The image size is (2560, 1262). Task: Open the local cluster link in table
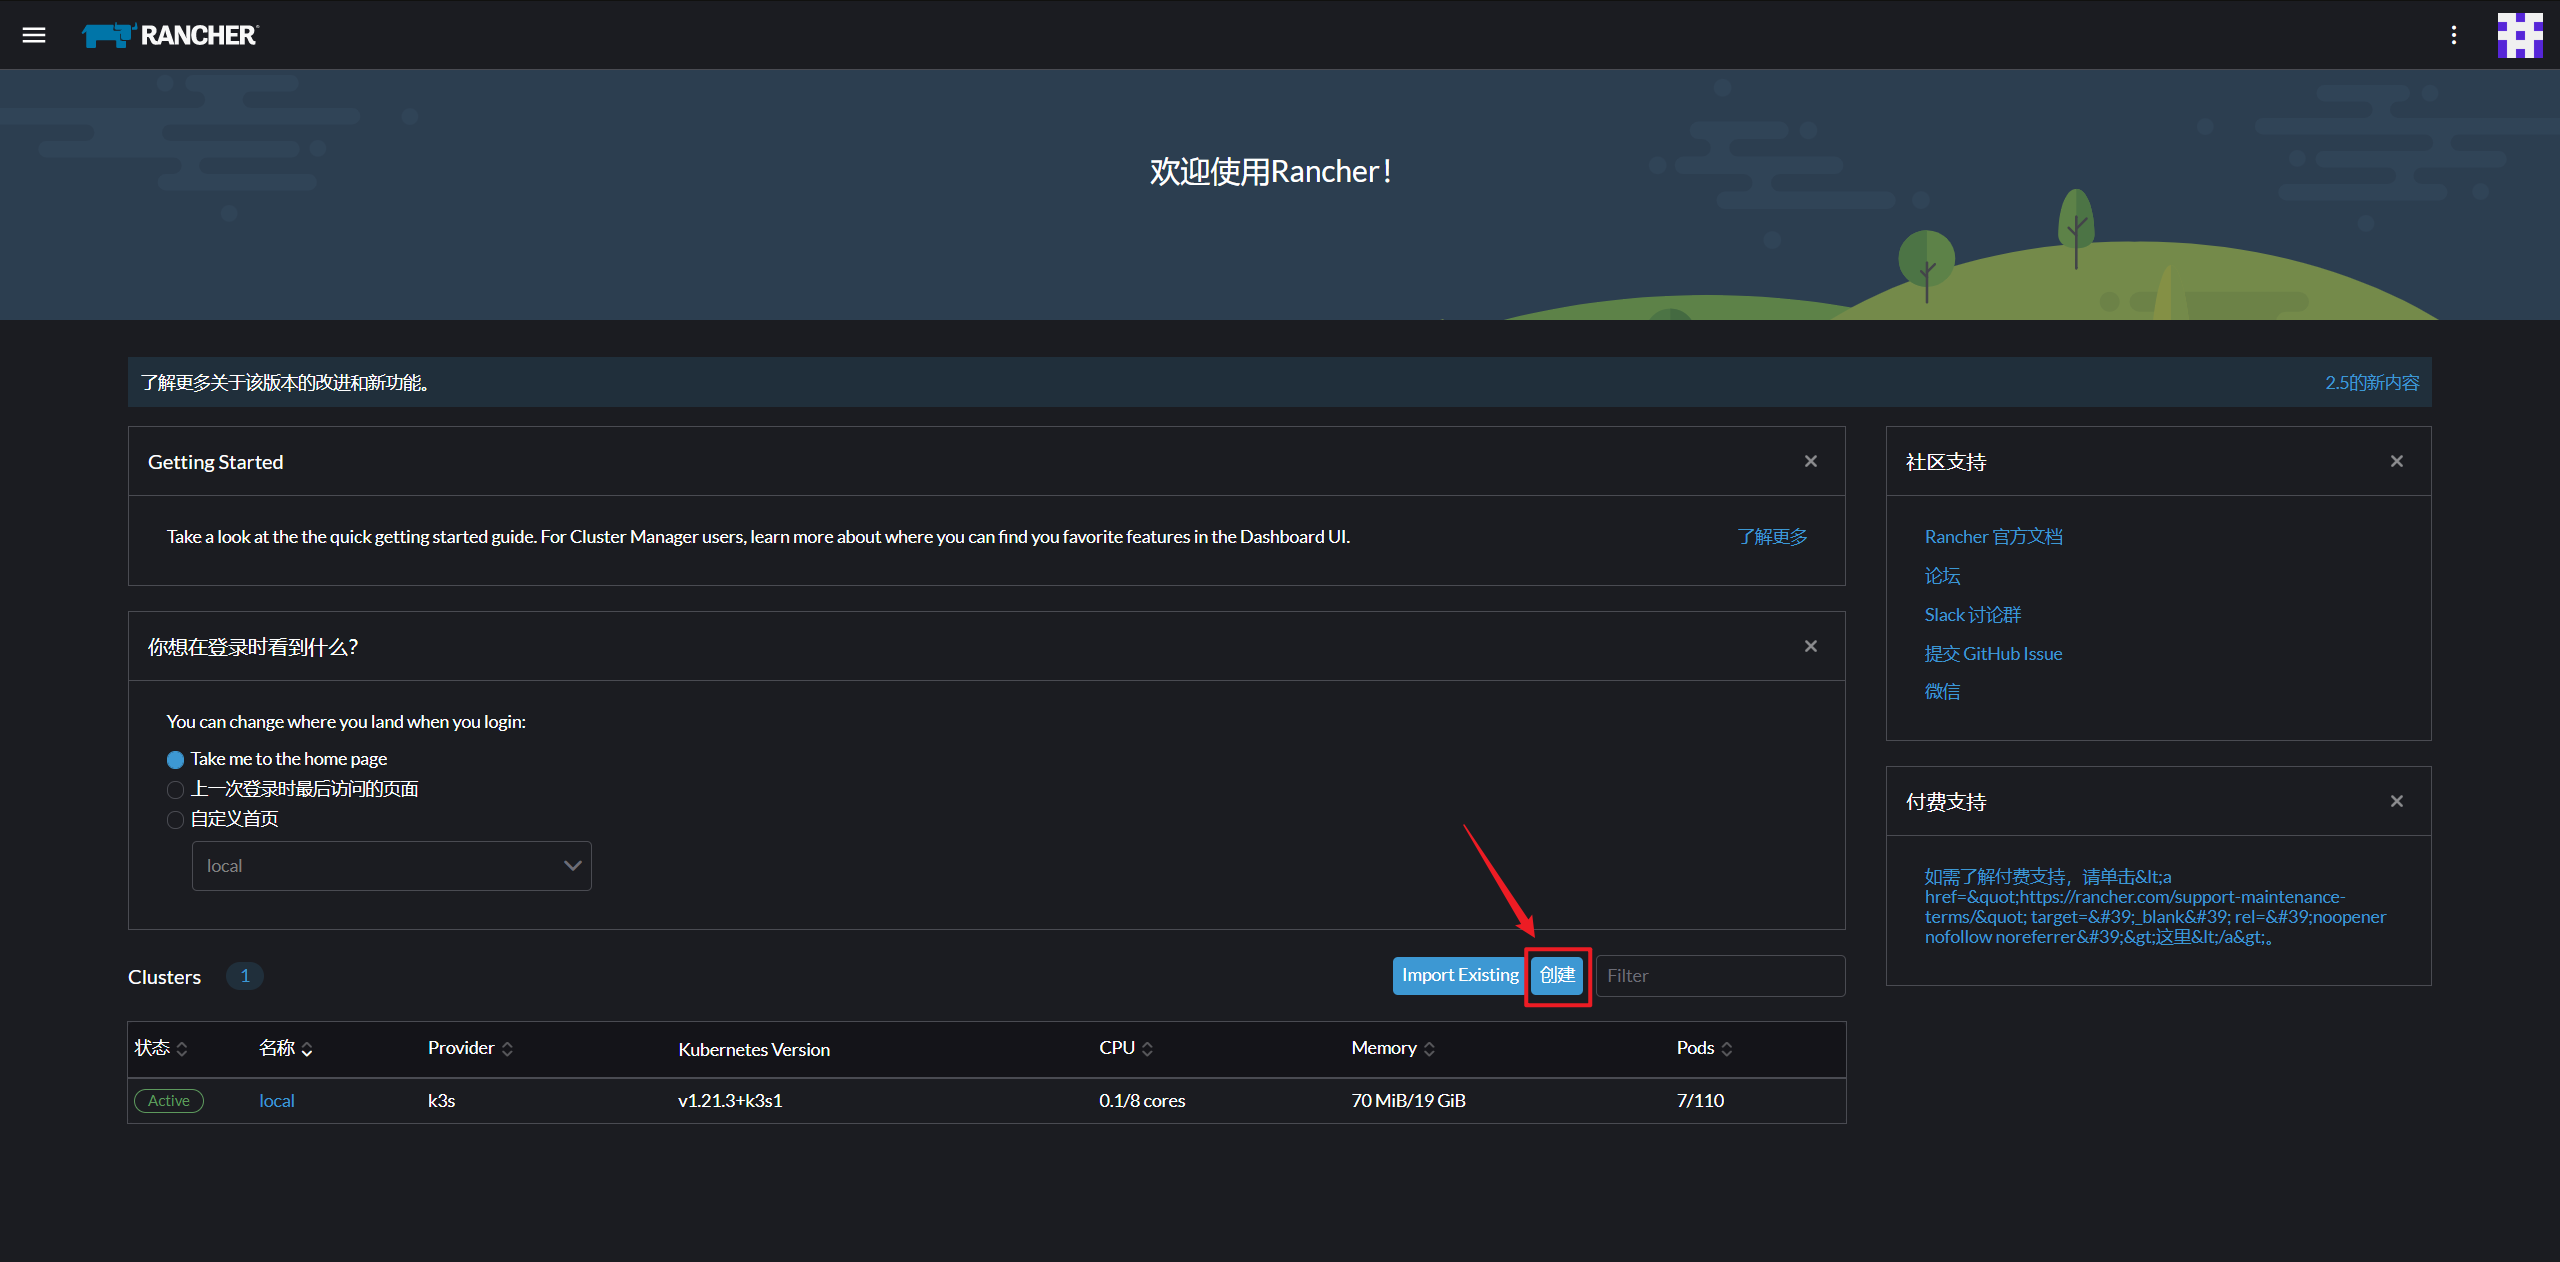pyautogui.click(x=277, y=1101)
